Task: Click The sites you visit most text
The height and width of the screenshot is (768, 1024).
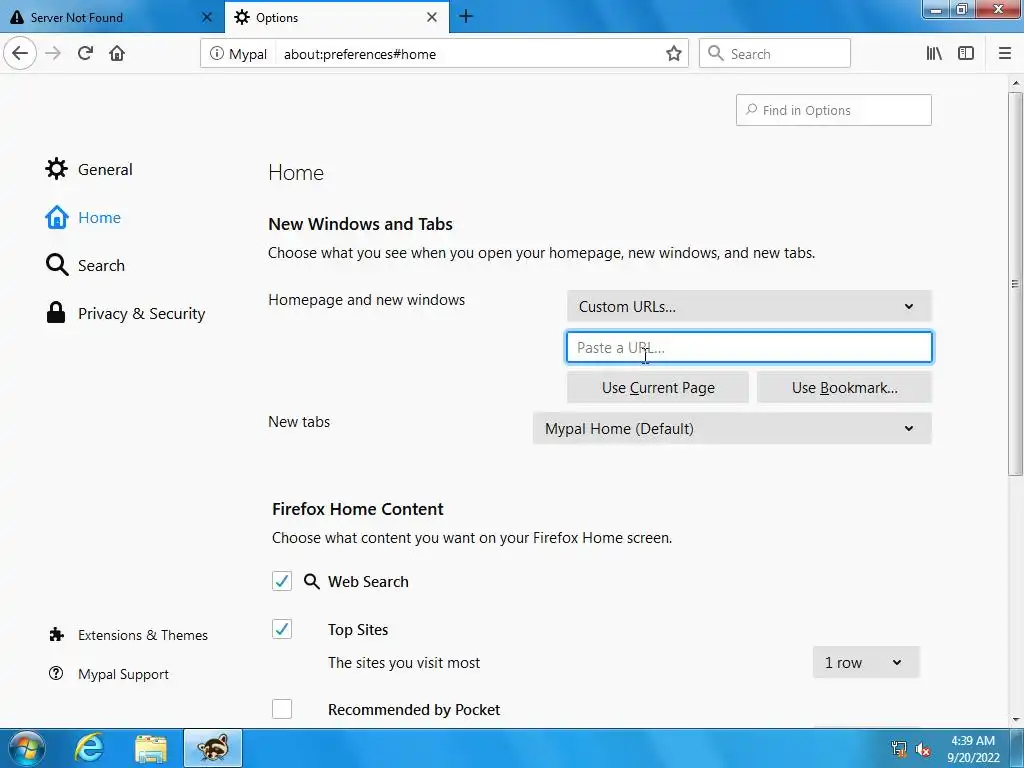Action: 404,663
